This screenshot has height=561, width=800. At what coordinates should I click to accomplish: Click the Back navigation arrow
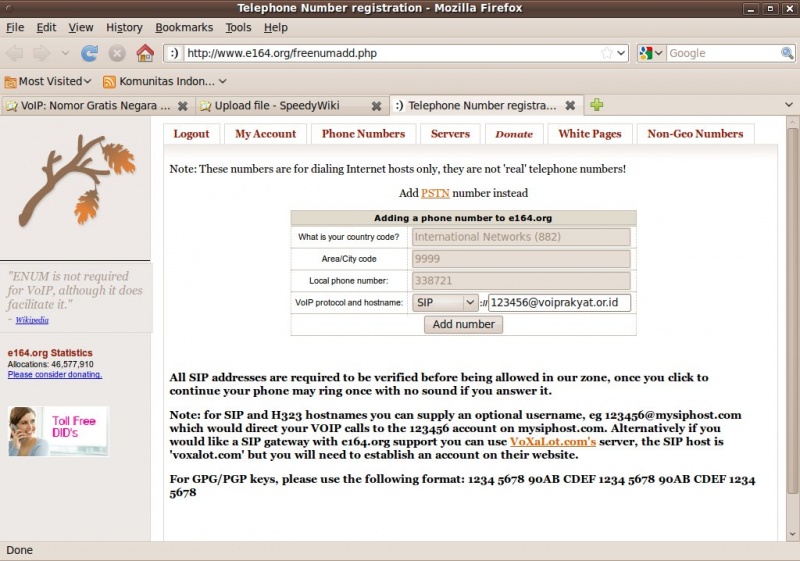[x=15, y=53]
